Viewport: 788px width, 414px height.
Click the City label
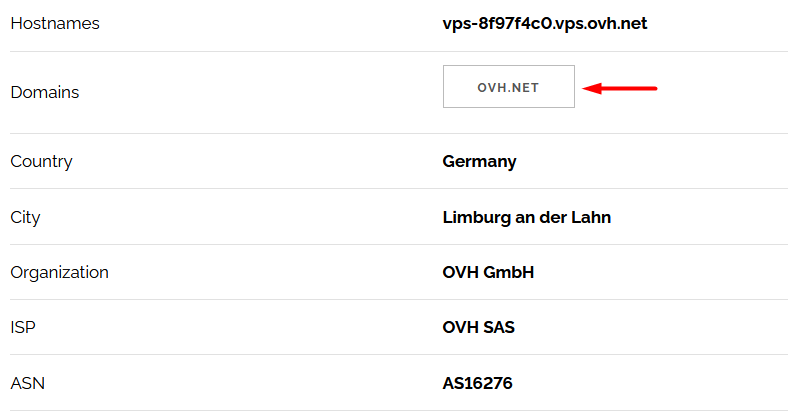25,218
